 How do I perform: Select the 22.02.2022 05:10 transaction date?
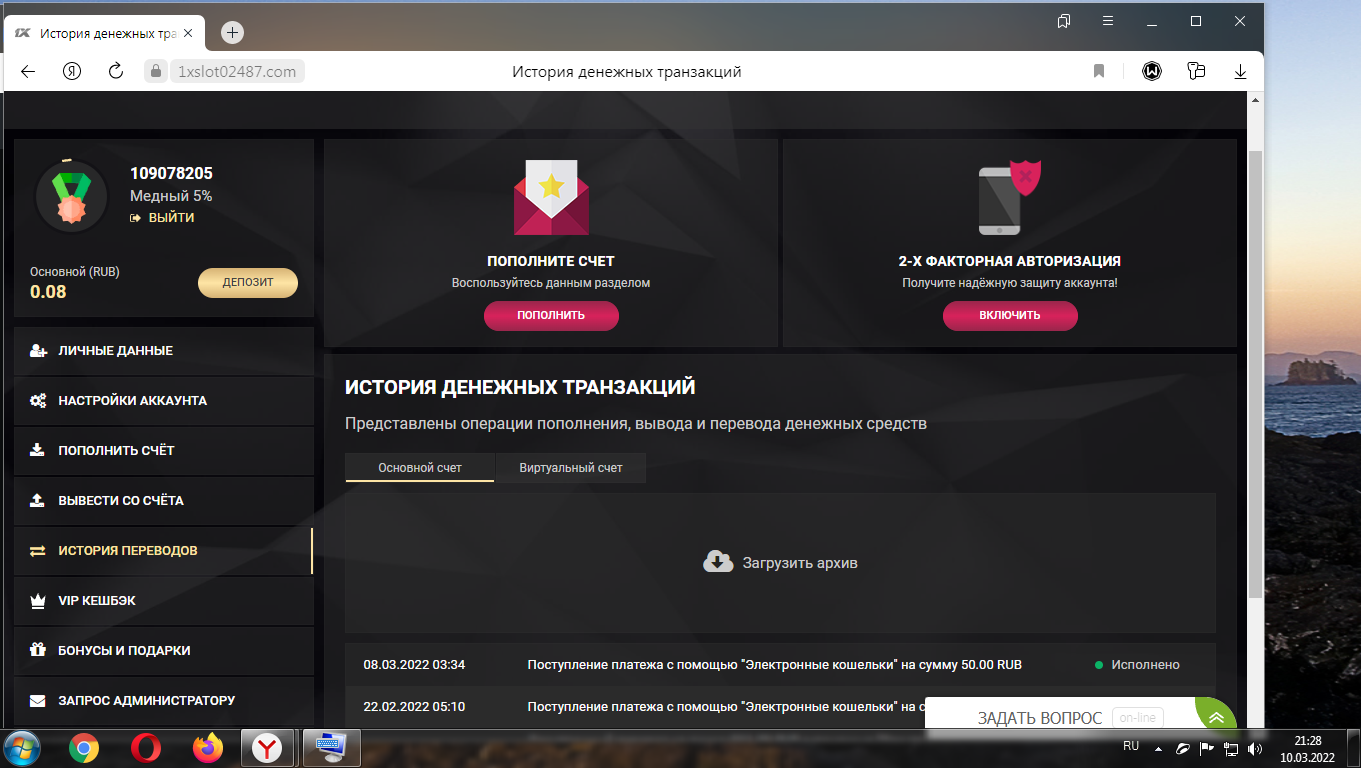[414, 707]
